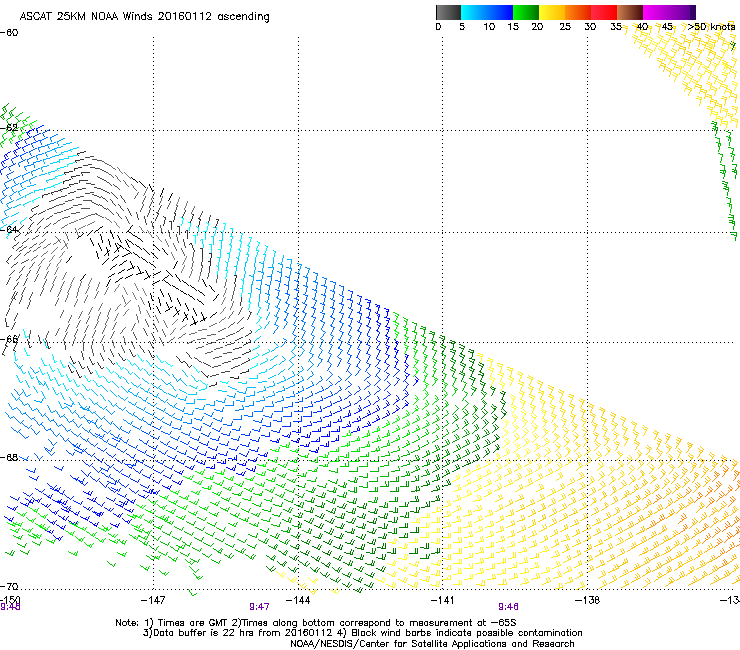The width and height of the screenshot is (740, 650).
Task: Click the 'NOAA/NESDIS/Center for Satellite Applications and Research' credit
Action: (432, 644)
